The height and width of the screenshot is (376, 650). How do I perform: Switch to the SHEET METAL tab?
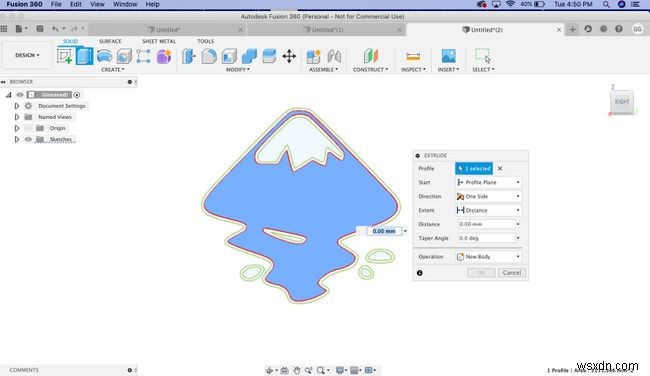[159, 41]
